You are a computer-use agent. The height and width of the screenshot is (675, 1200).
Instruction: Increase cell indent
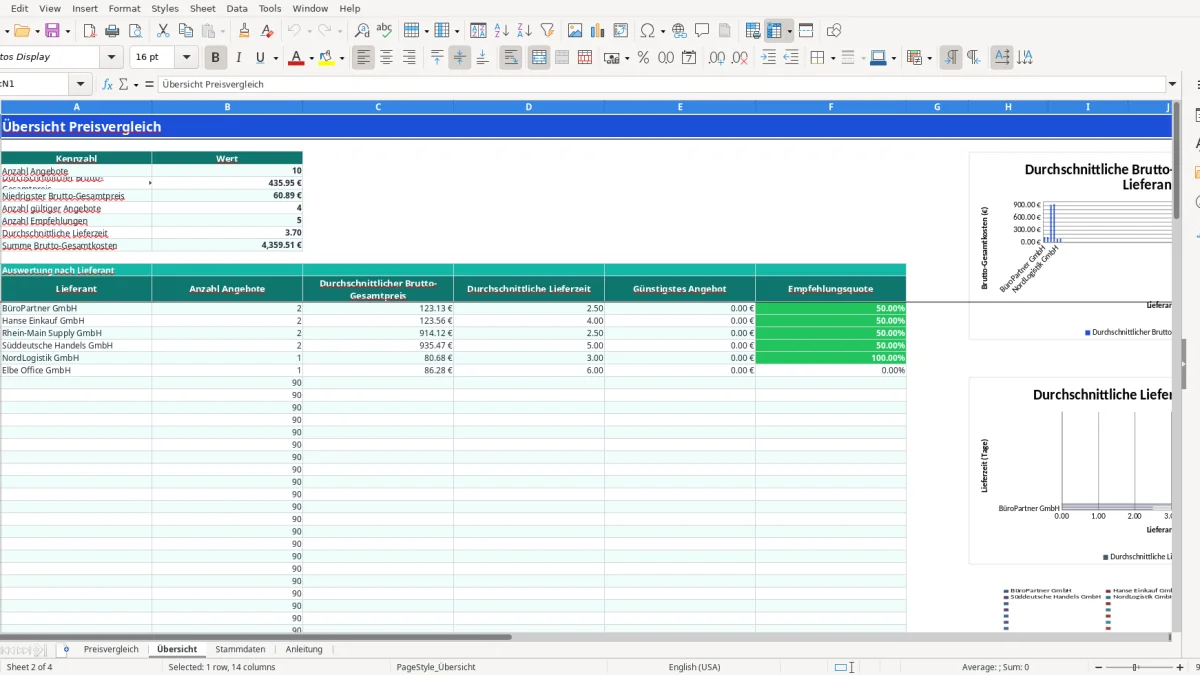click(x=768, y=58)
